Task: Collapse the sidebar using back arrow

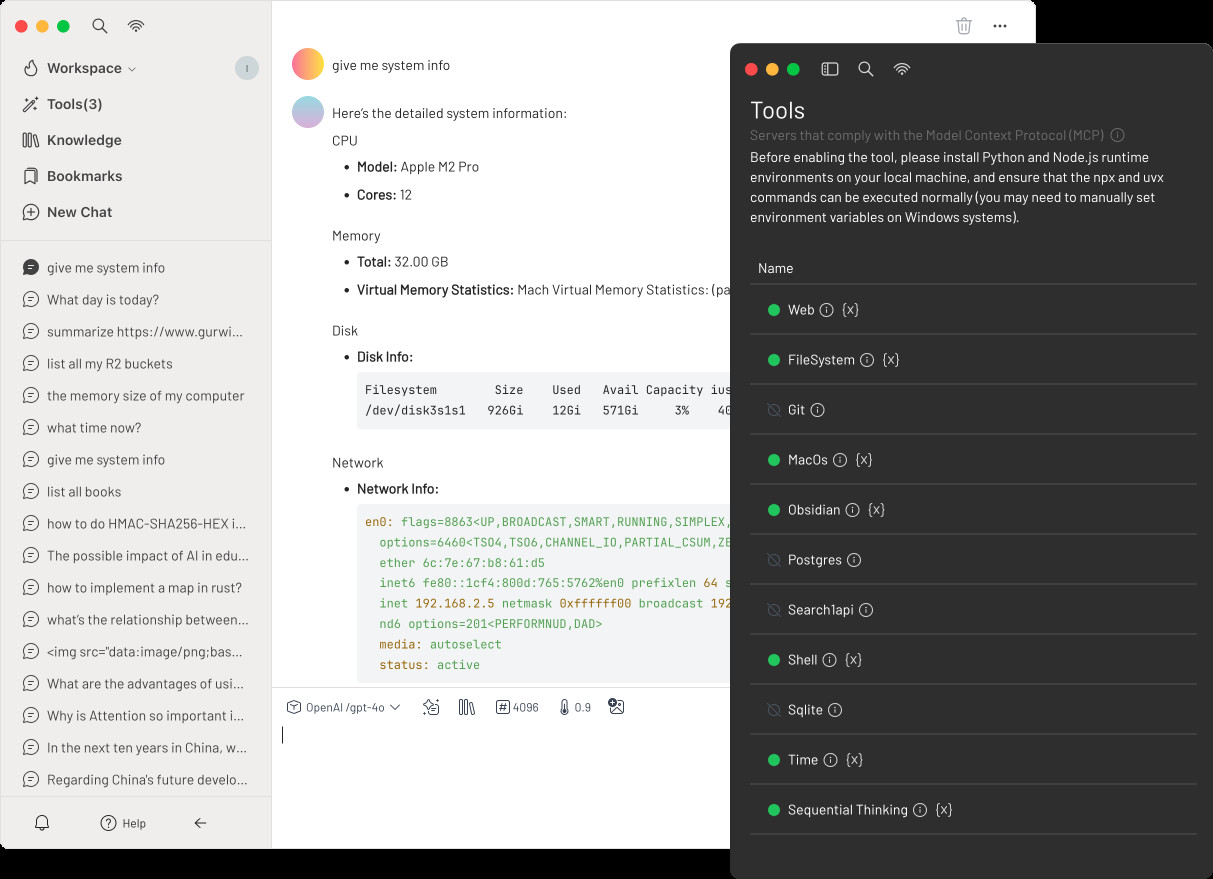Action: (x=200, y=823)
